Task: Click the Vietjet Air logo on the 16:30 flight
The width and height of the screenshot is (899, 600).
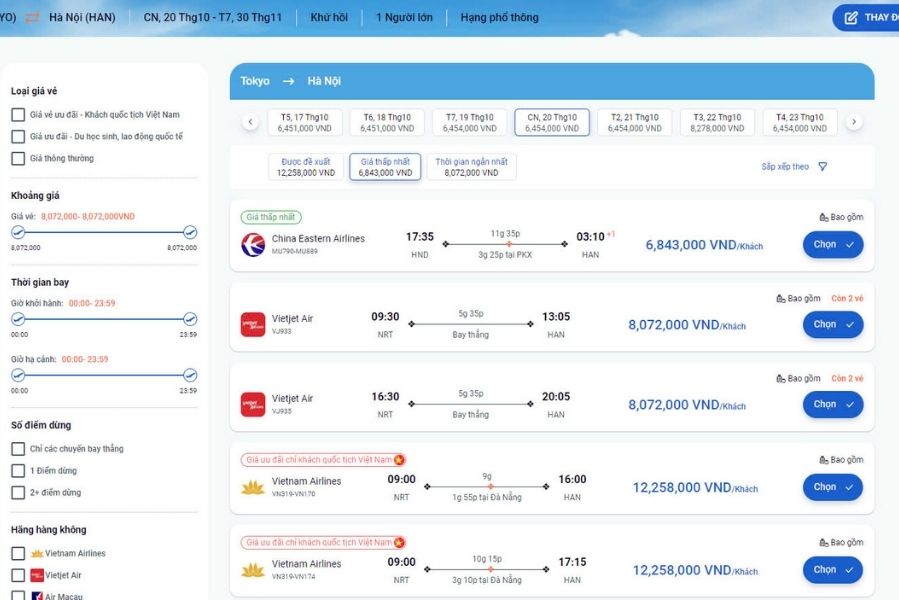Action: click(x=253, y=404)
